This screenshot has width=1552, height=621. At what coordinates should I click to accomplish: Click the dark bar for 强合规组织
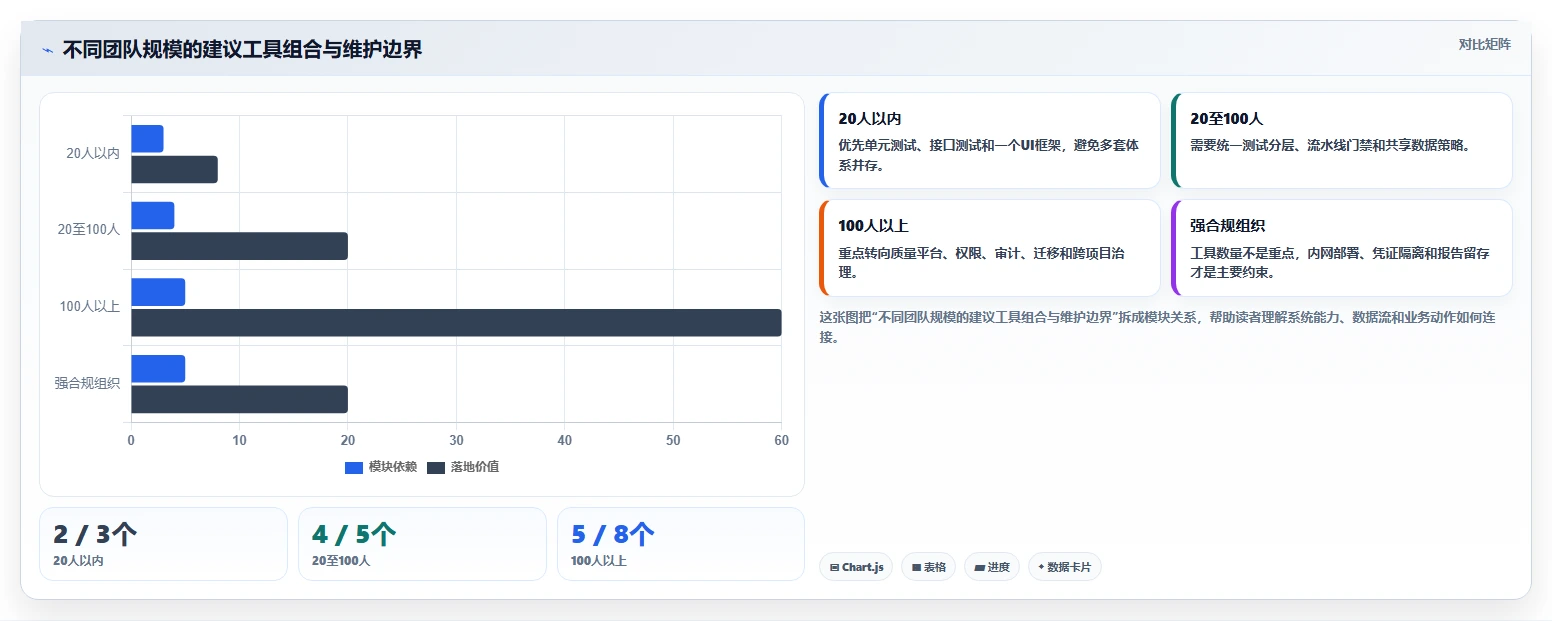(x=239, y=400)
